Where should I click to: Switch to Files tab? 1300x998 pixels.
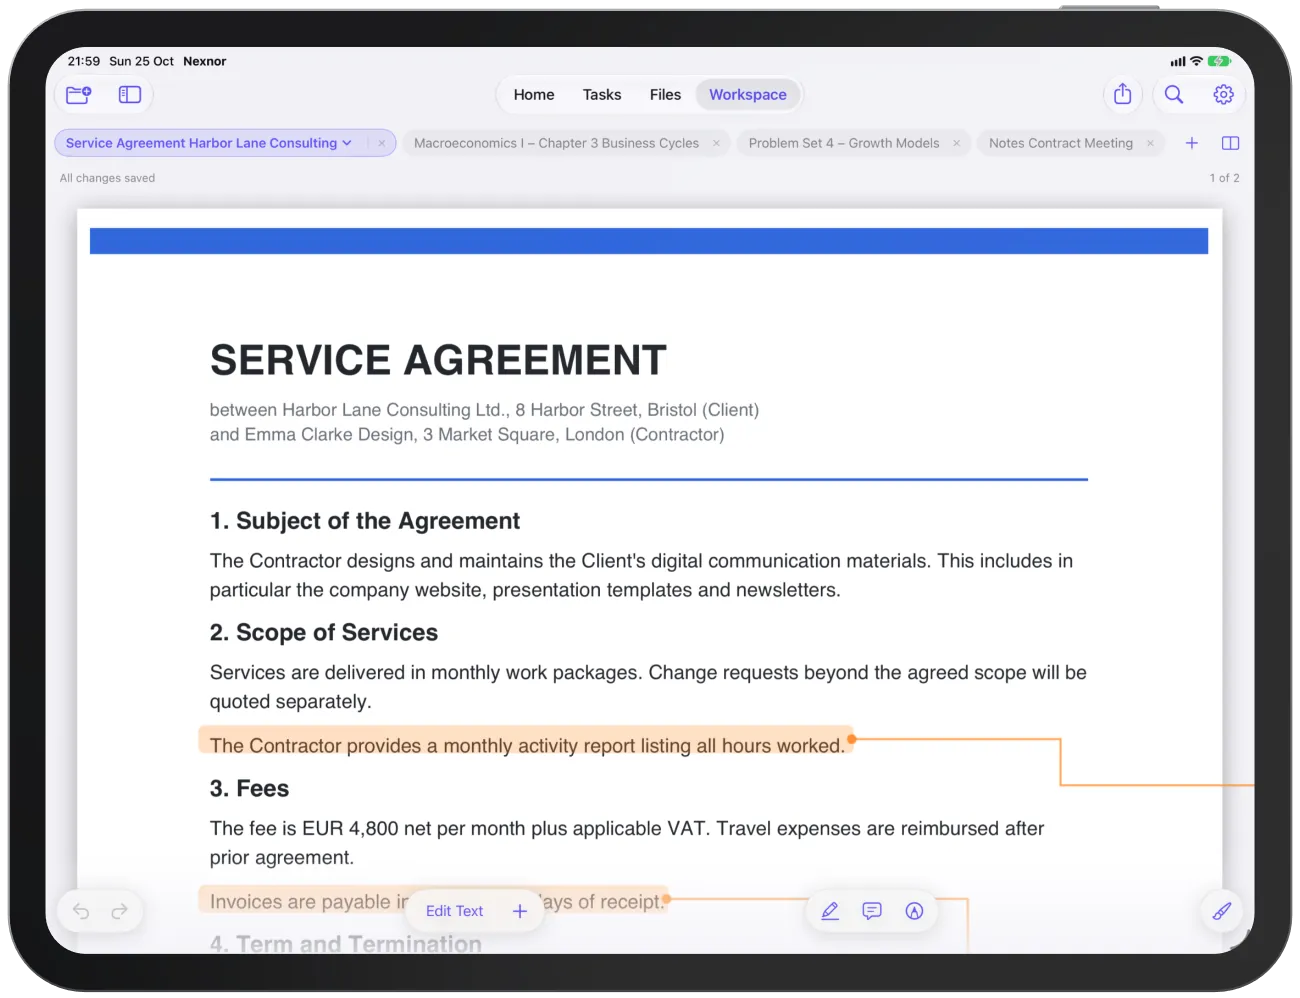tap(665, 95)
